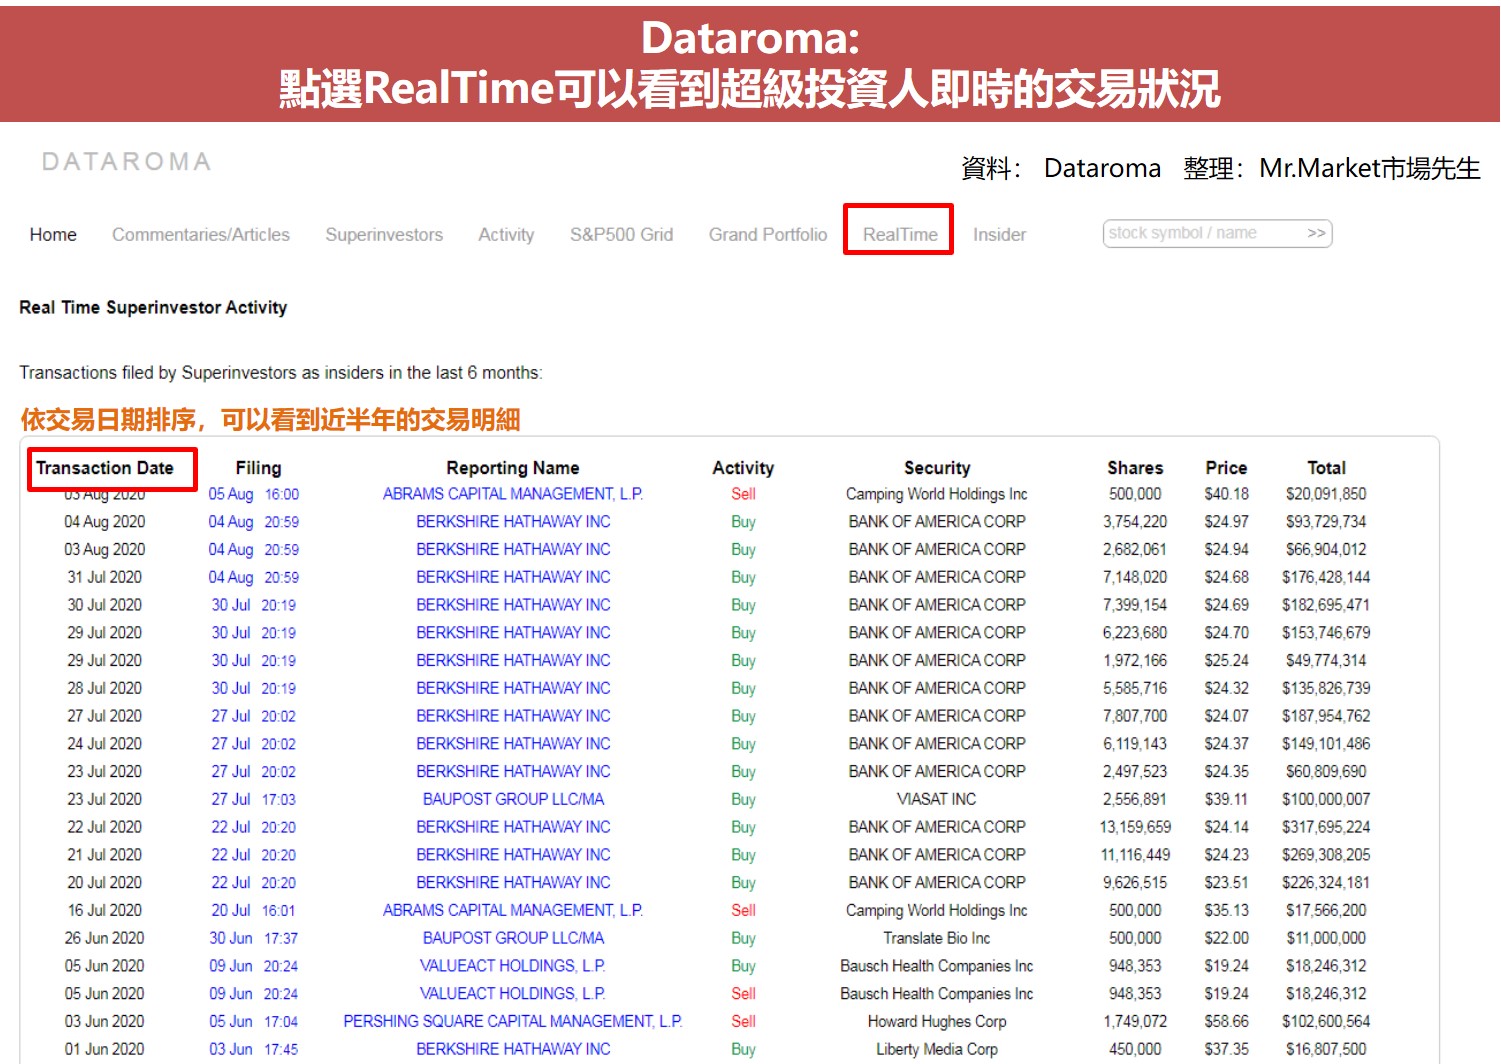
Task: Open the 05 Aug 16:00 filing link
Action: pos(254,494)
